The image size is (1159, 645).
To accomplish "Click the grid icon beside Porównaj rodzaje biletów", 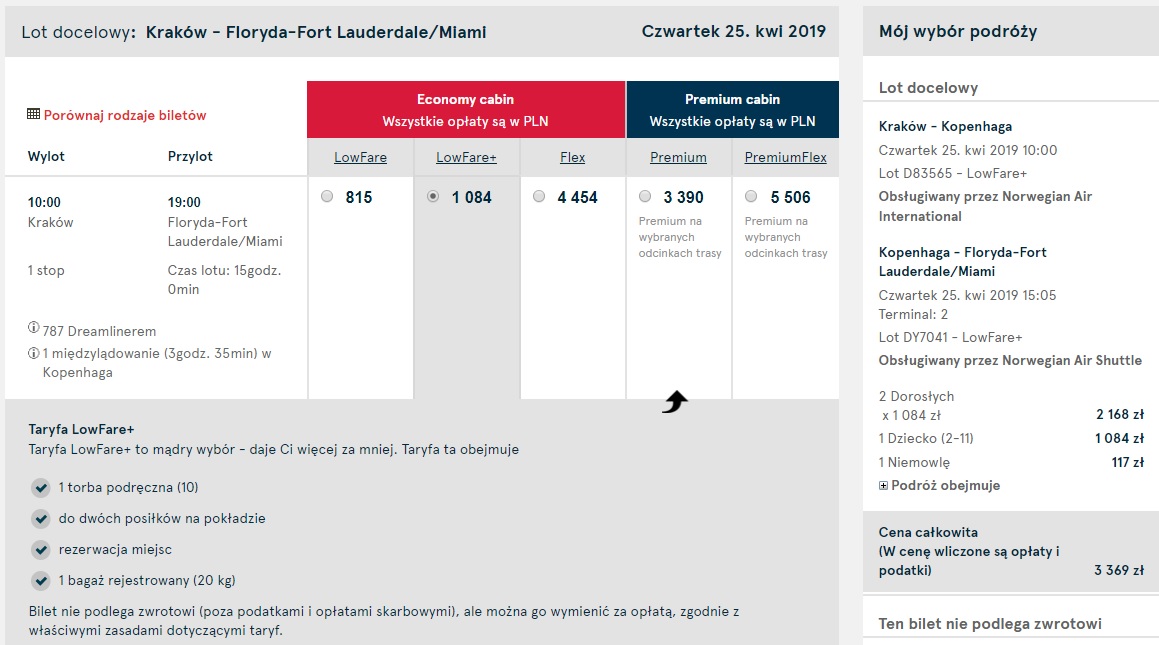I will 33,114.
